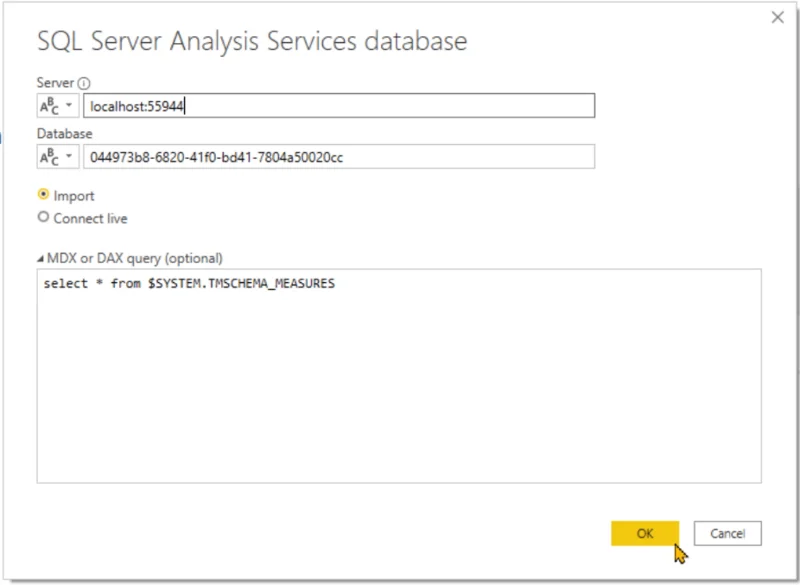This screenshot has height=585, width=800.
Task: Click the Server info icon
Action: [x=84, y=83]
